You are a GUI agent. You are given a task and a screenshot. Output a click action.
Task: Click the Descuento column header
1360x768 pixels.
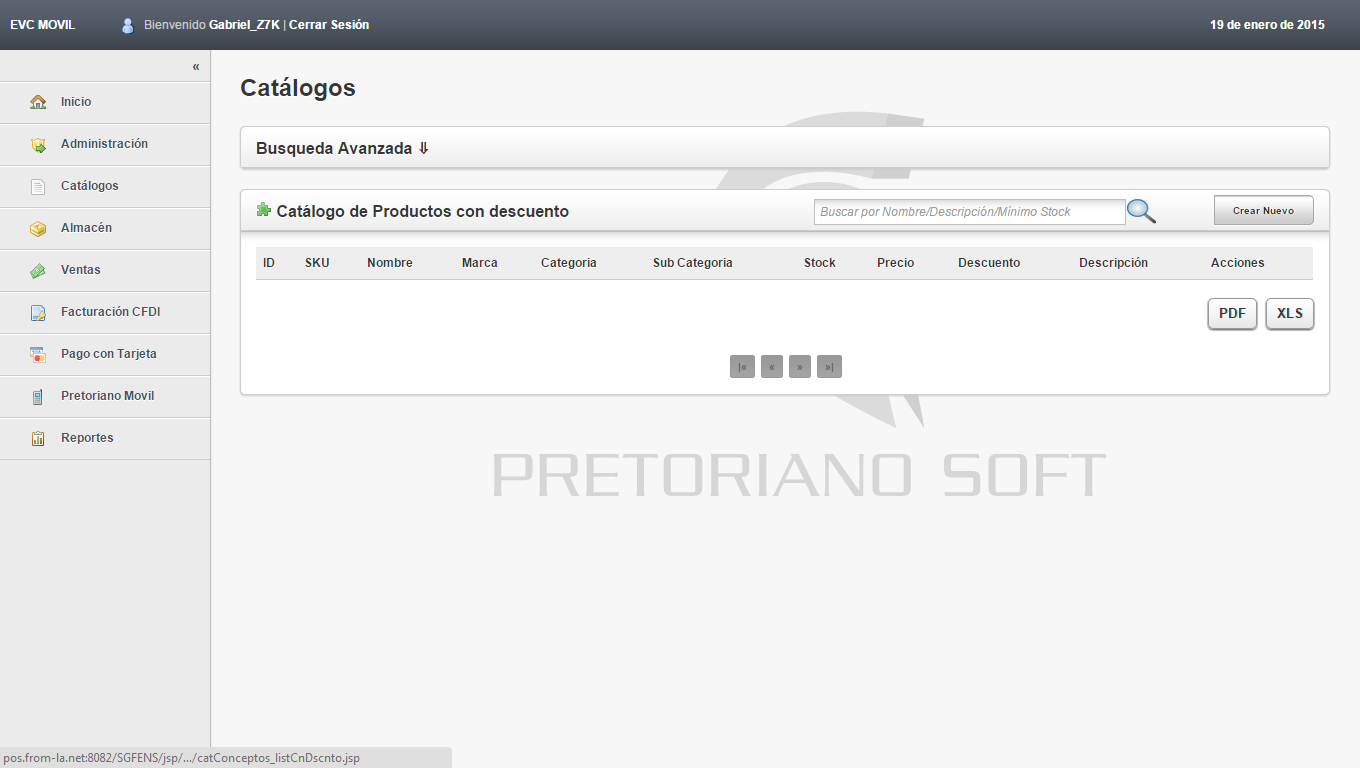click(x=989, y=263)
